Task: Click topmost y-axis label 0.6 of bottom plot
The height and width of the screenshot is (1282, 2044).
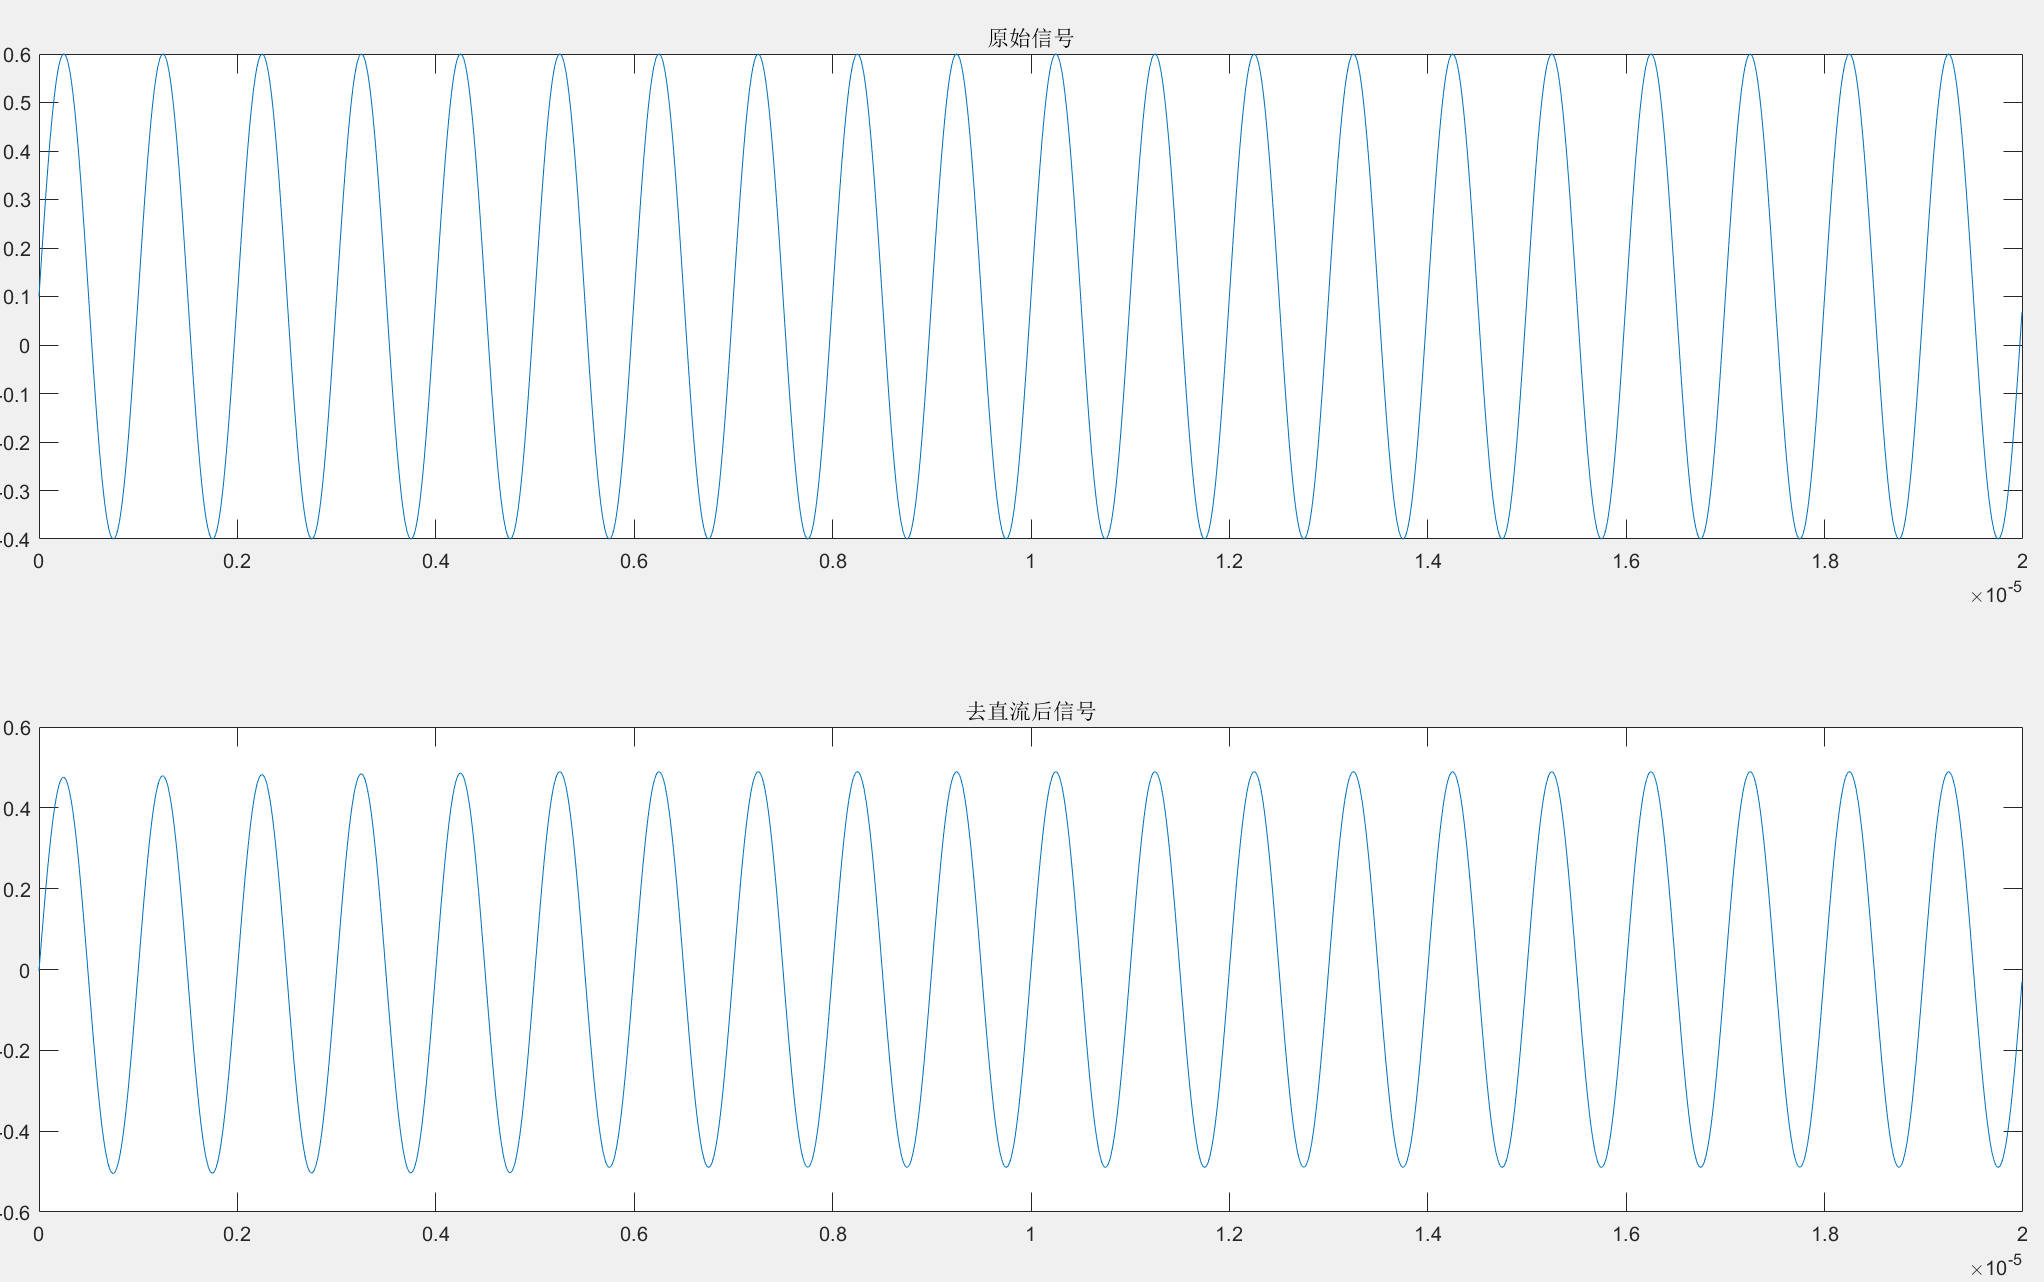Action: coord(17,728)
